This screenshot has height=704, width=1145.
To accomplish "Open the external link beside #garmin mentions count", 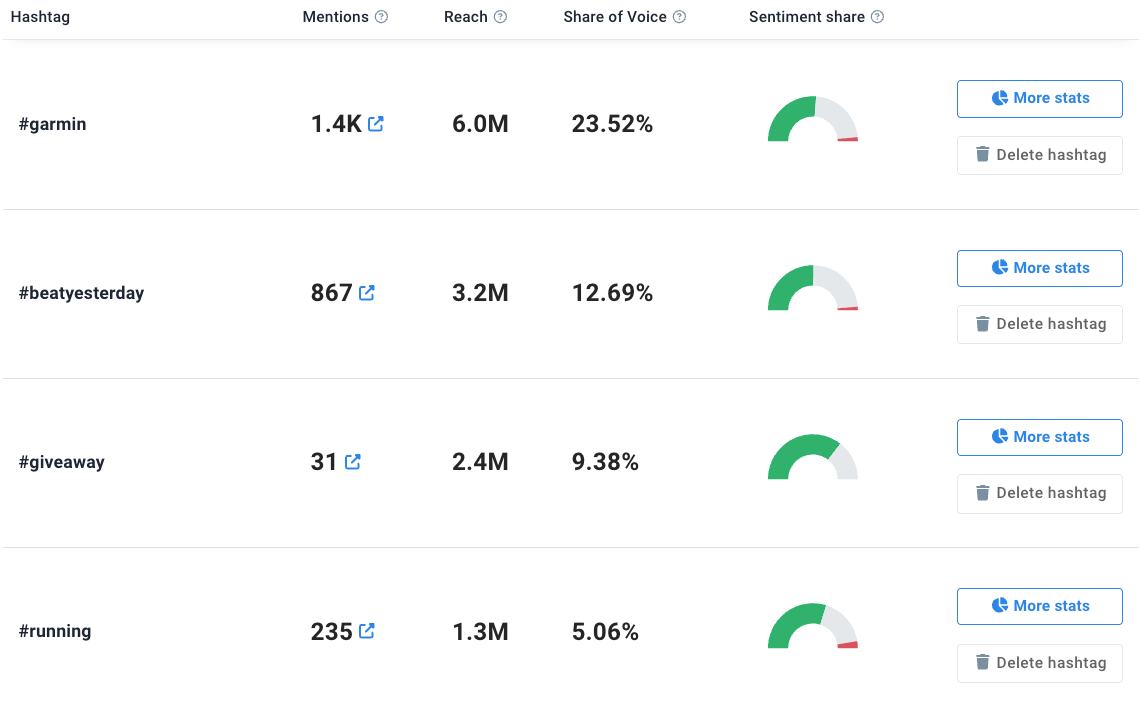I will tap(375, 123).
